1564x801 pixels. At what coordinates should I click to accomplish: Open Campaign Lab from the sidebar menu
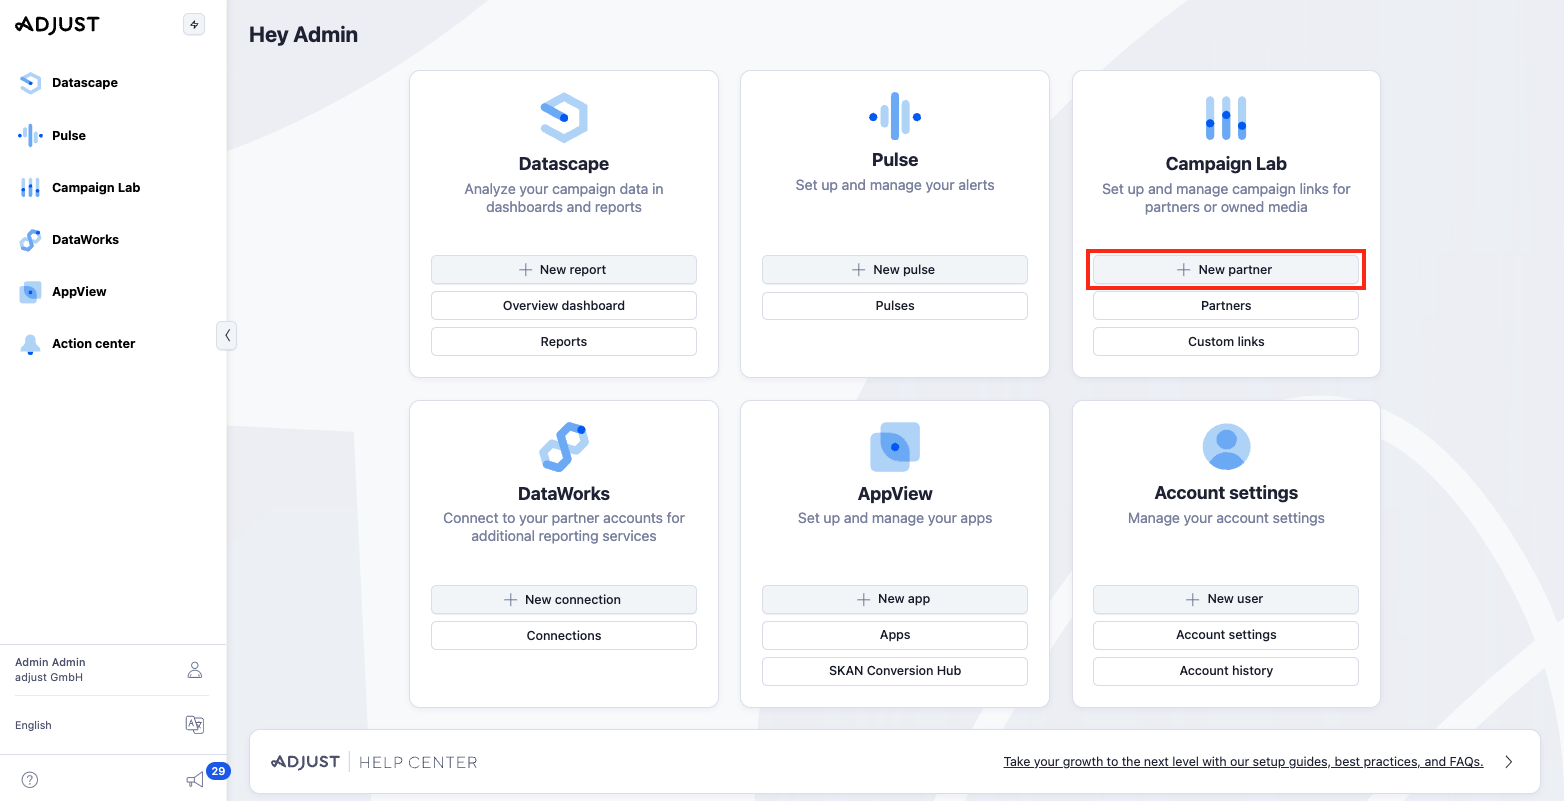(x=96, y=187)
